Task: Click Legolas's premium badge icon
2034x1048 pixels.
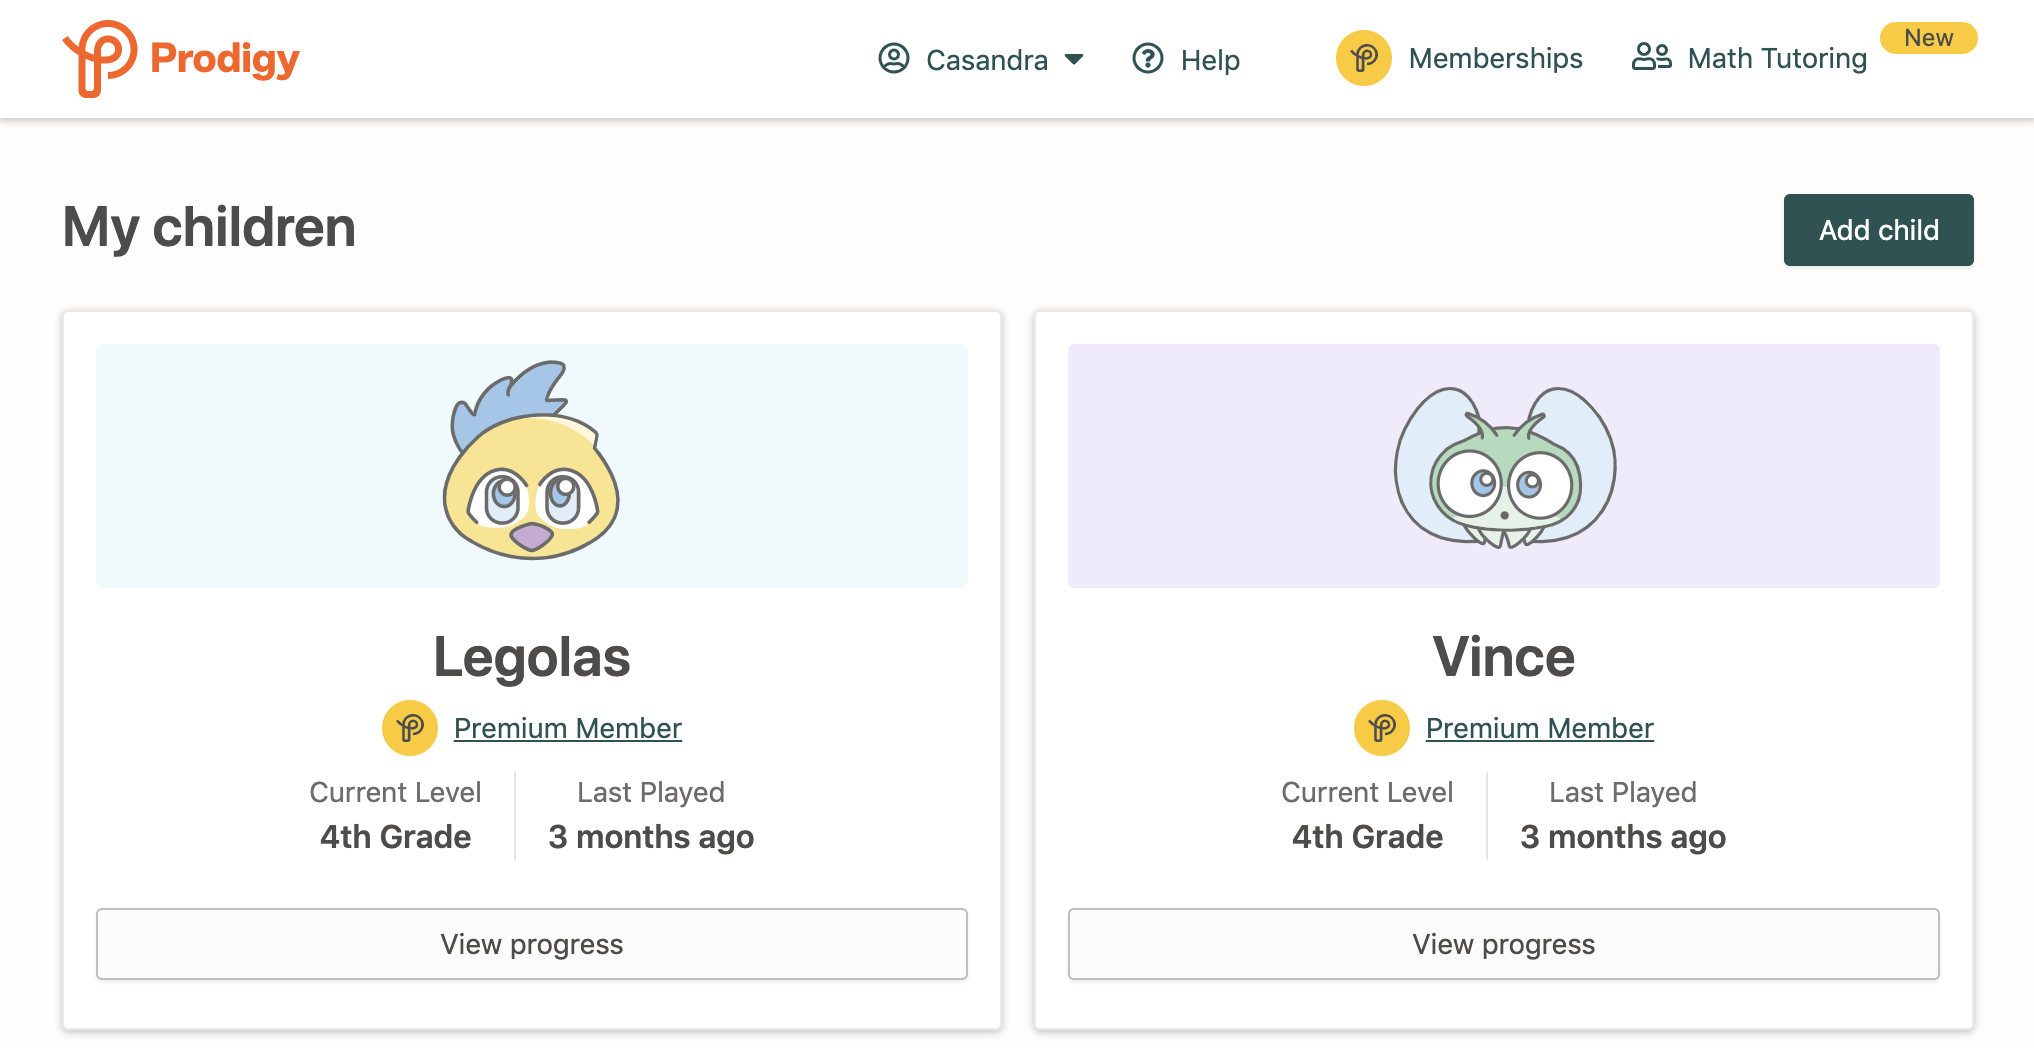Action: click(x=410, y=728)
